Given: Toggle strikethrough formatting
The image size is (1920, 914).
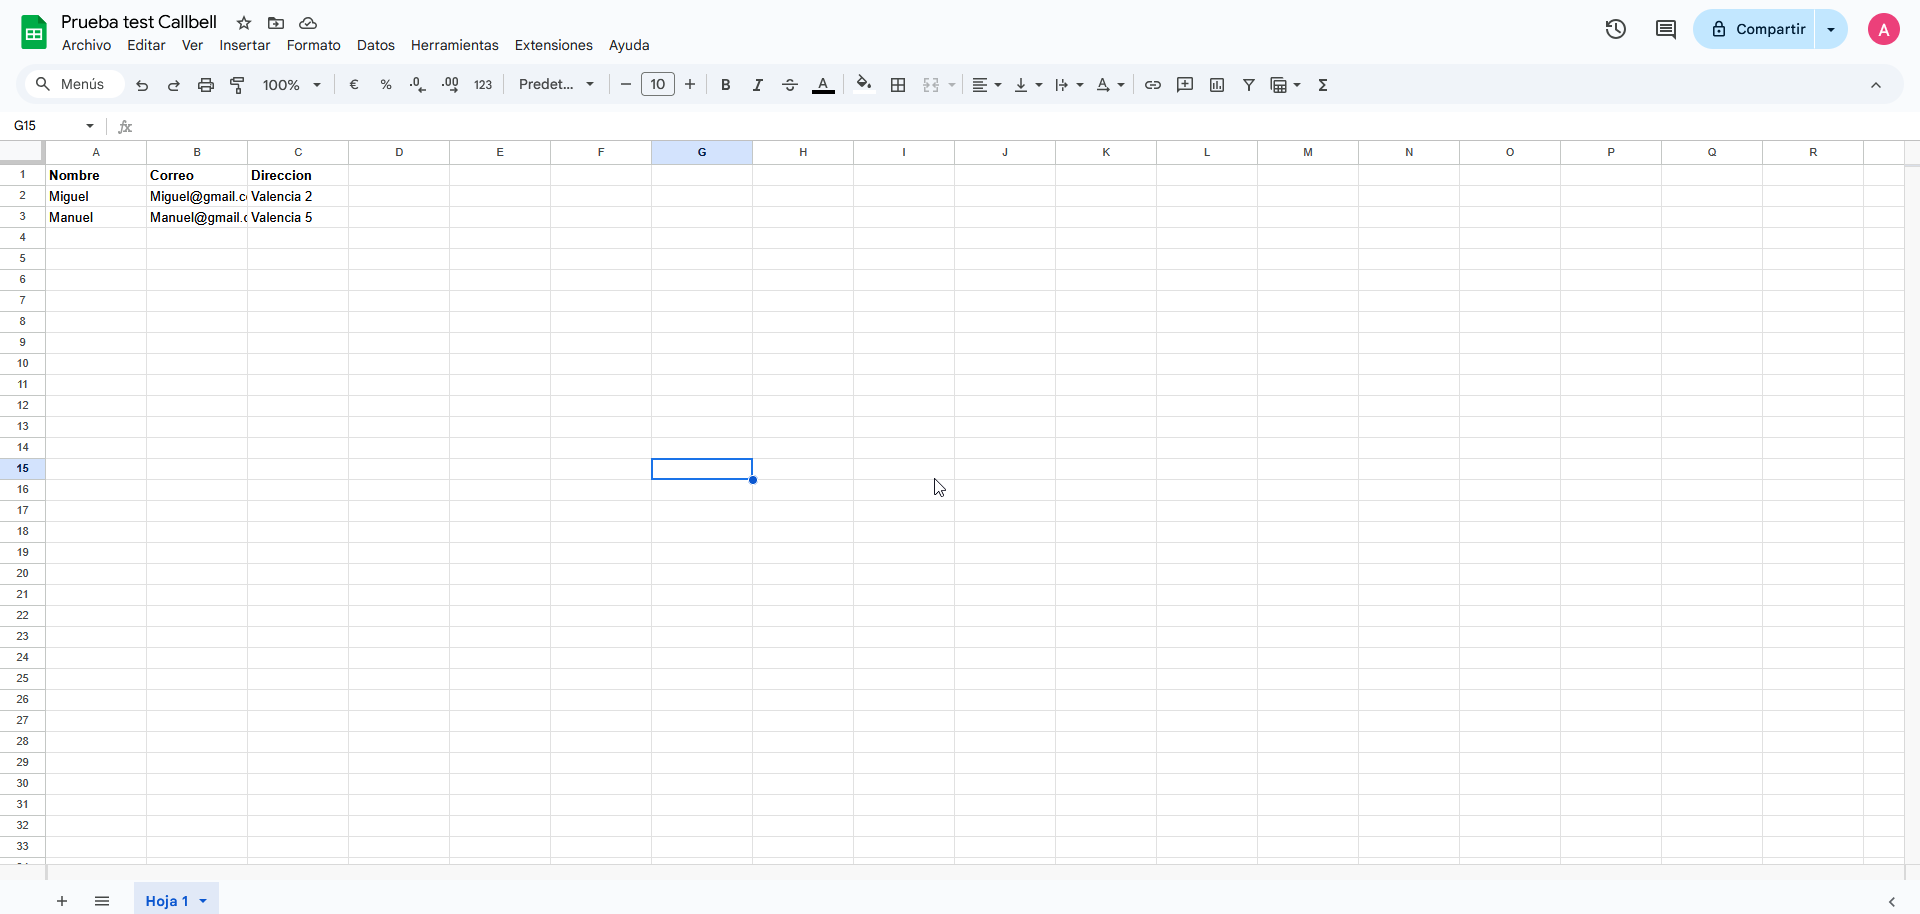Looking at the screenshot, I should [790, 85].
